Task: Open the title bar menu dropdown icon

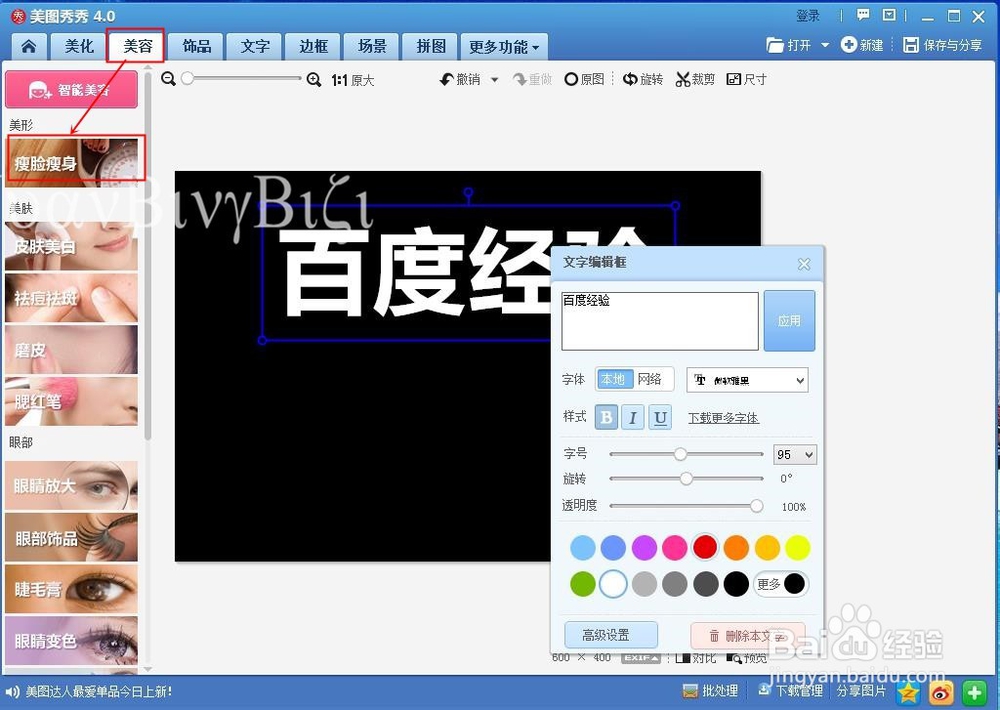Action: click(x=889, y=15)
